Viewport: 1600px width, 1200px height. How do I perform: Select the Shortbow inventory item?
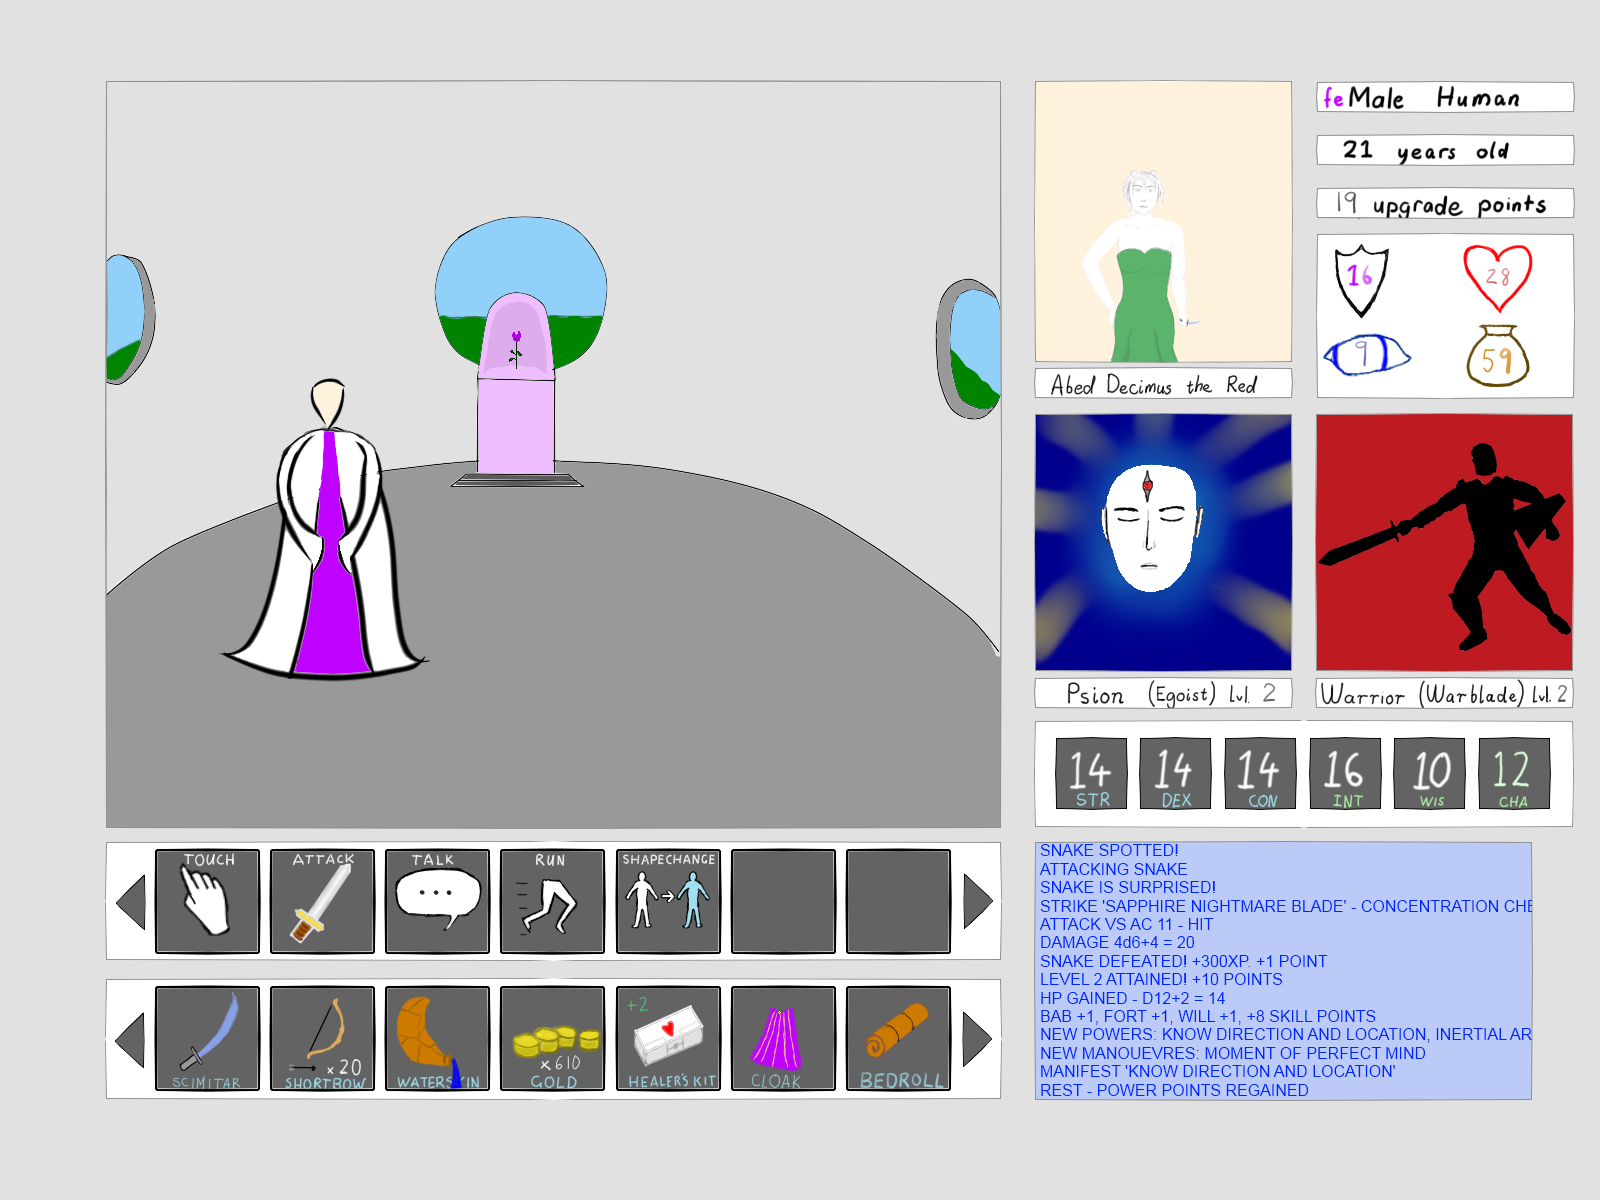point(322,1038)
